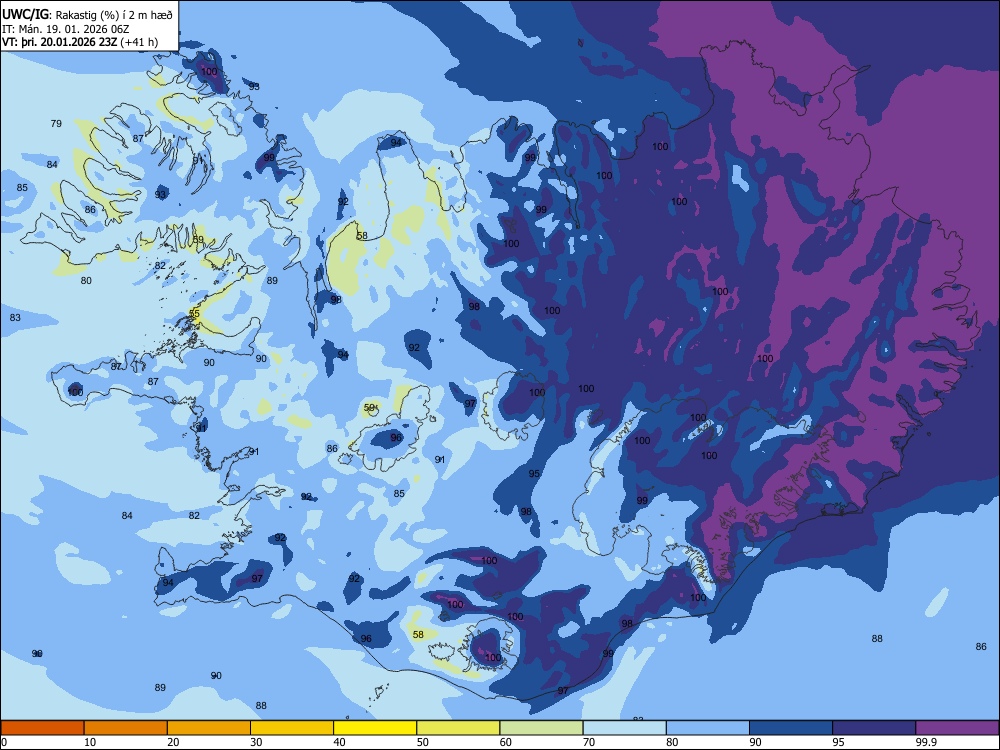The height and width of the screenshot is (750, 1000).
Task: Pick the dark blue 90–95 legend swatch
Action: click(791, 728)
